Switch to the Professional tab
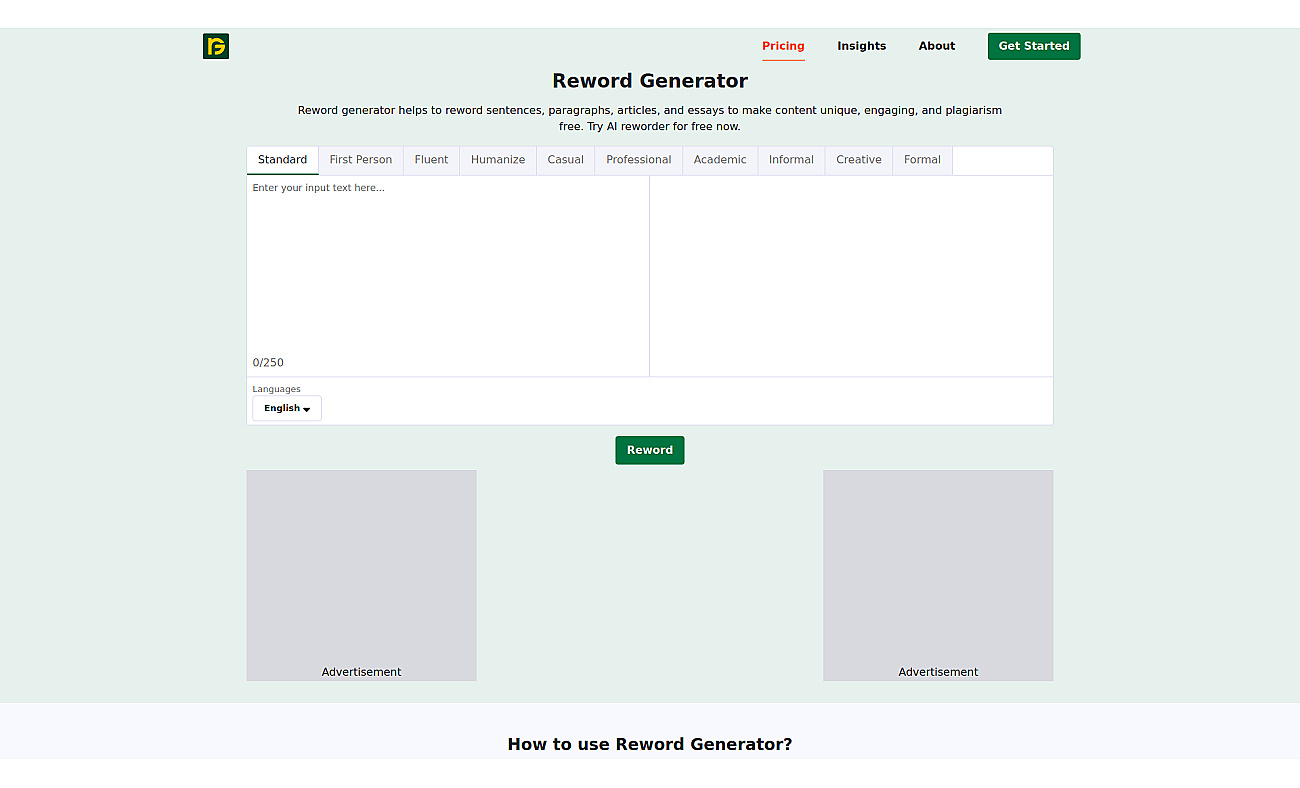Image resolution: width=1300 pixels, height=788 pixels. click(639, 160)
